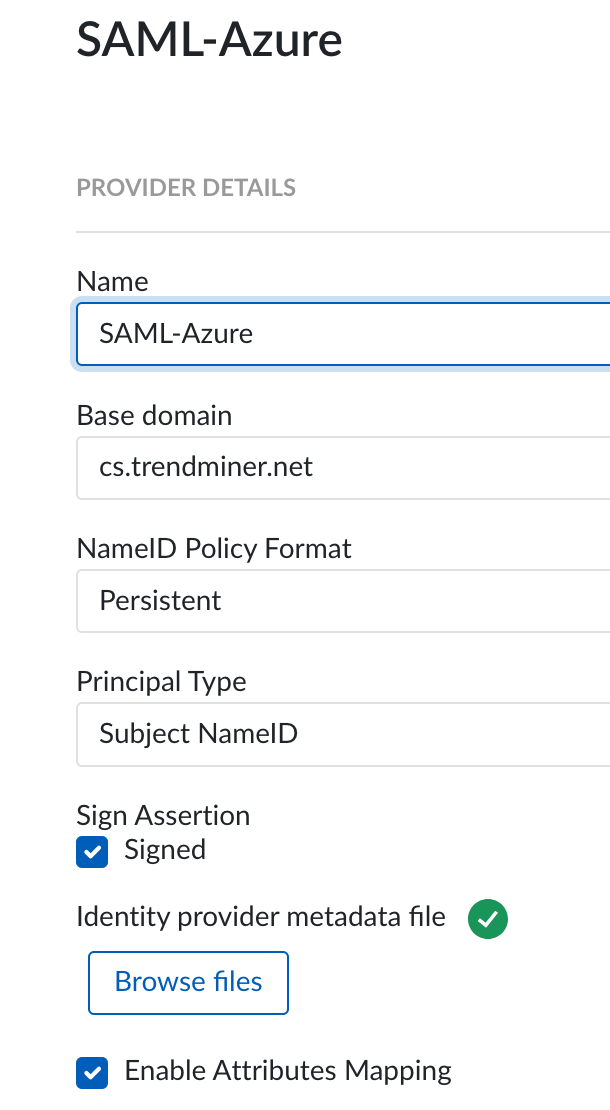Viewport: 610px width, 1110px height.
Task: Open the Principal Type dropdown
Action: click(340, 734)
